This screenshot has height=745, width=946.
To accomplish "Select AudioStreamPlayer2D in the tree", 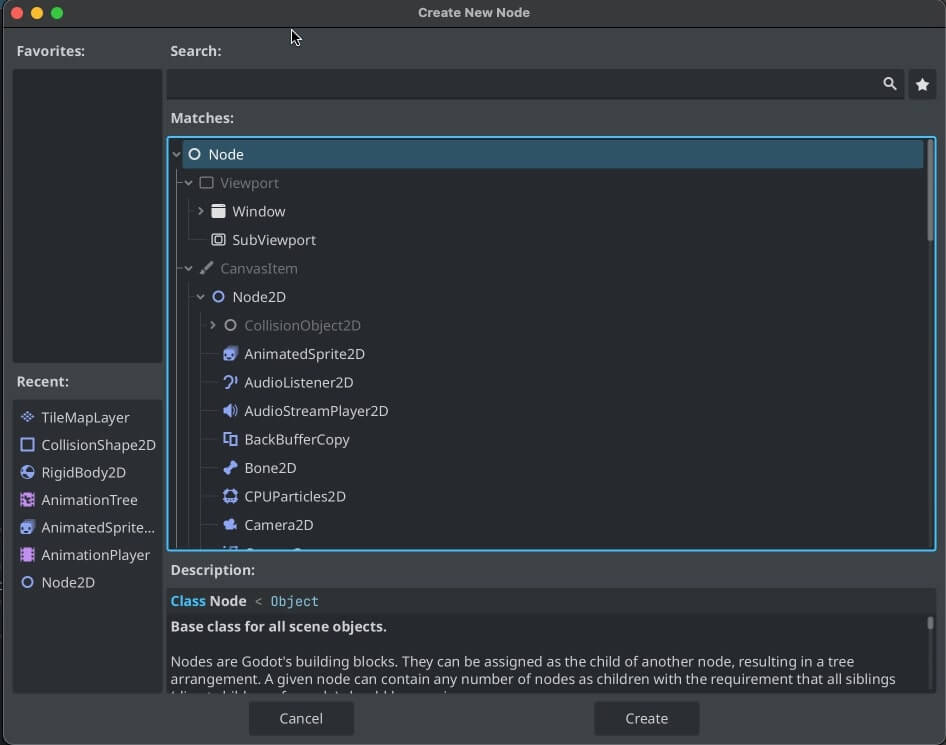I will click(x=316, y=411).
